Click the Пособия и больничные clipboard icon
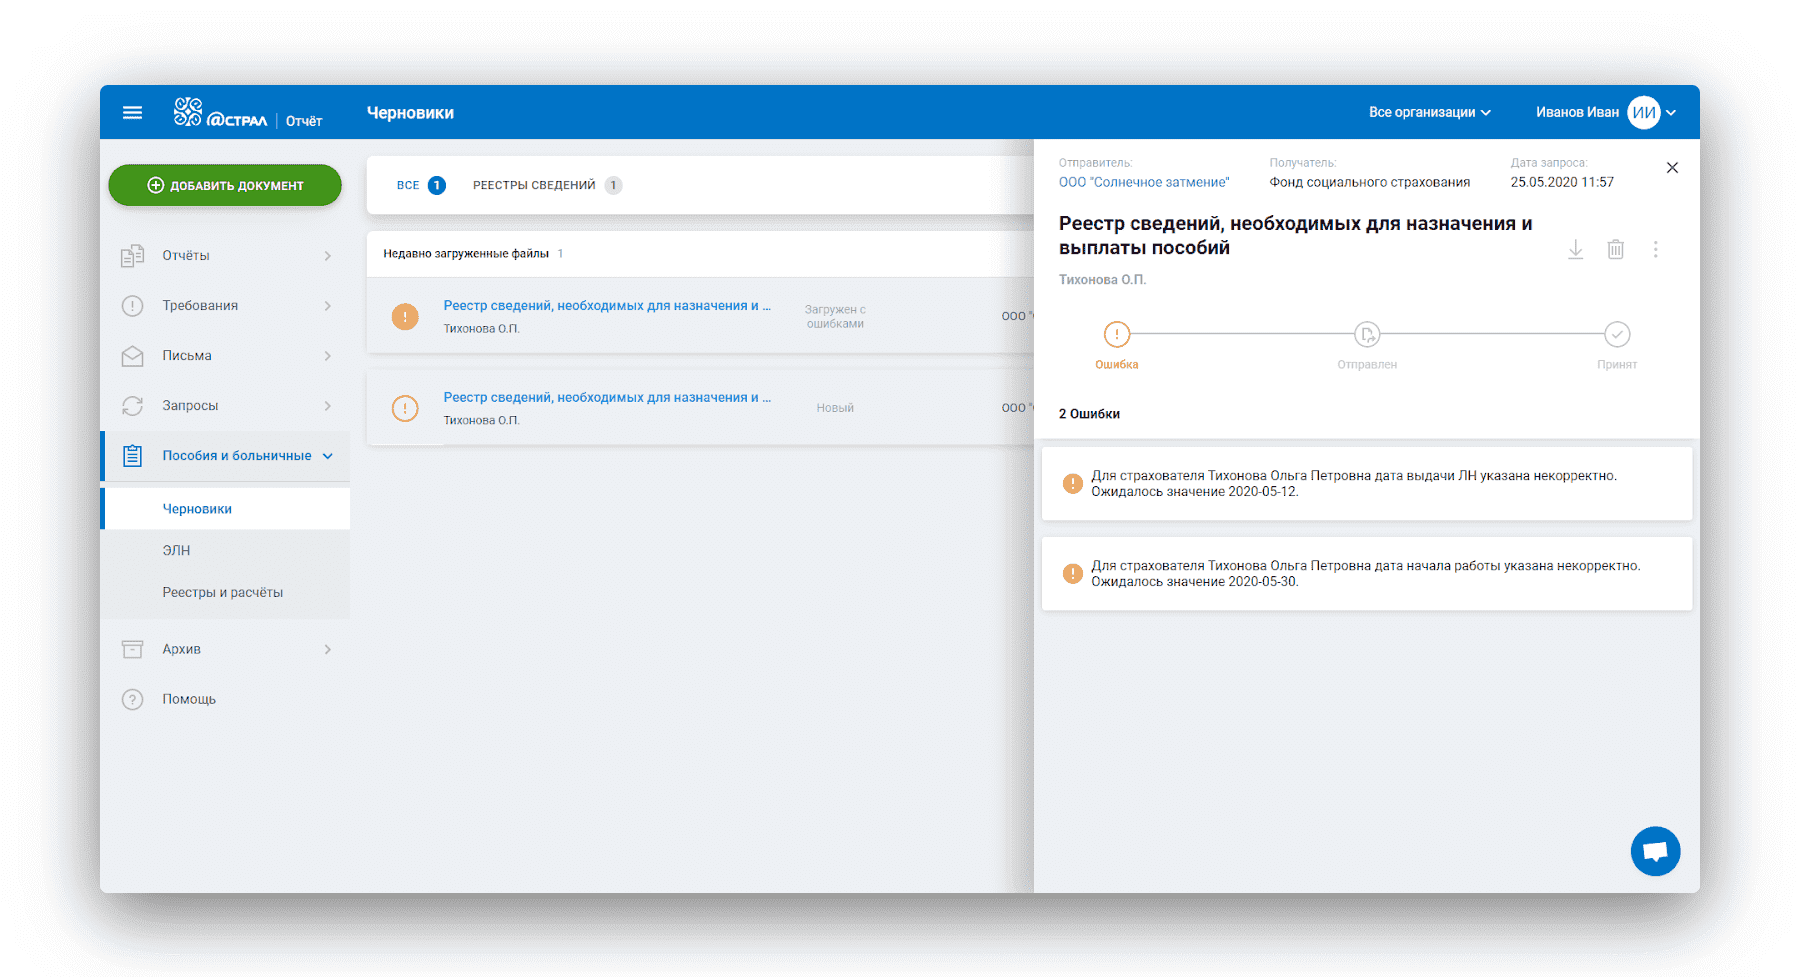 coord(132,456)
